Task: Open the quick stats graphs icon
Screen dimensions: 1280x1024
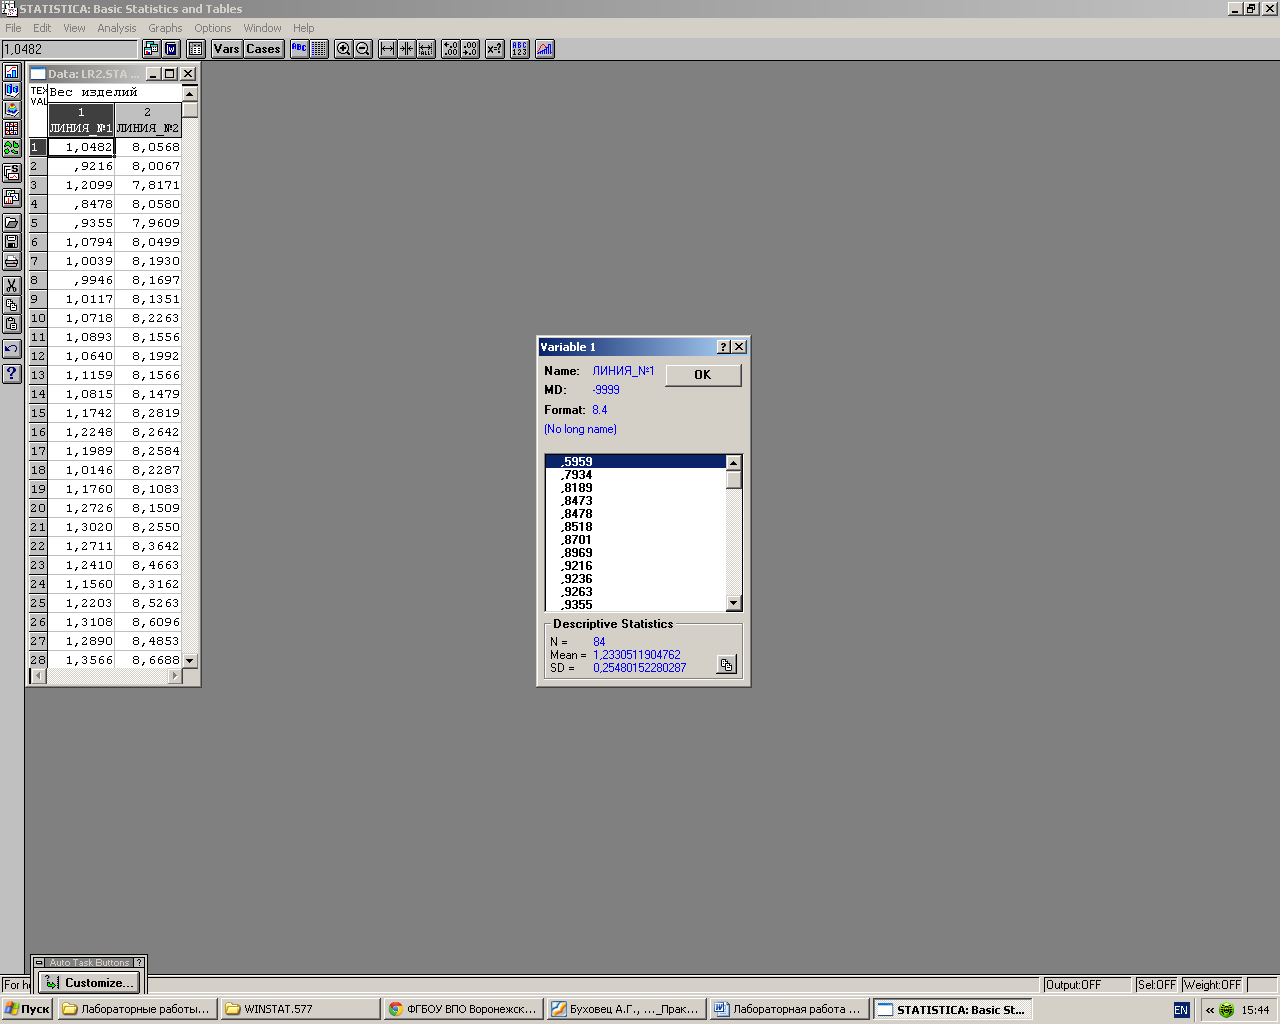Action: click(544, 48)
